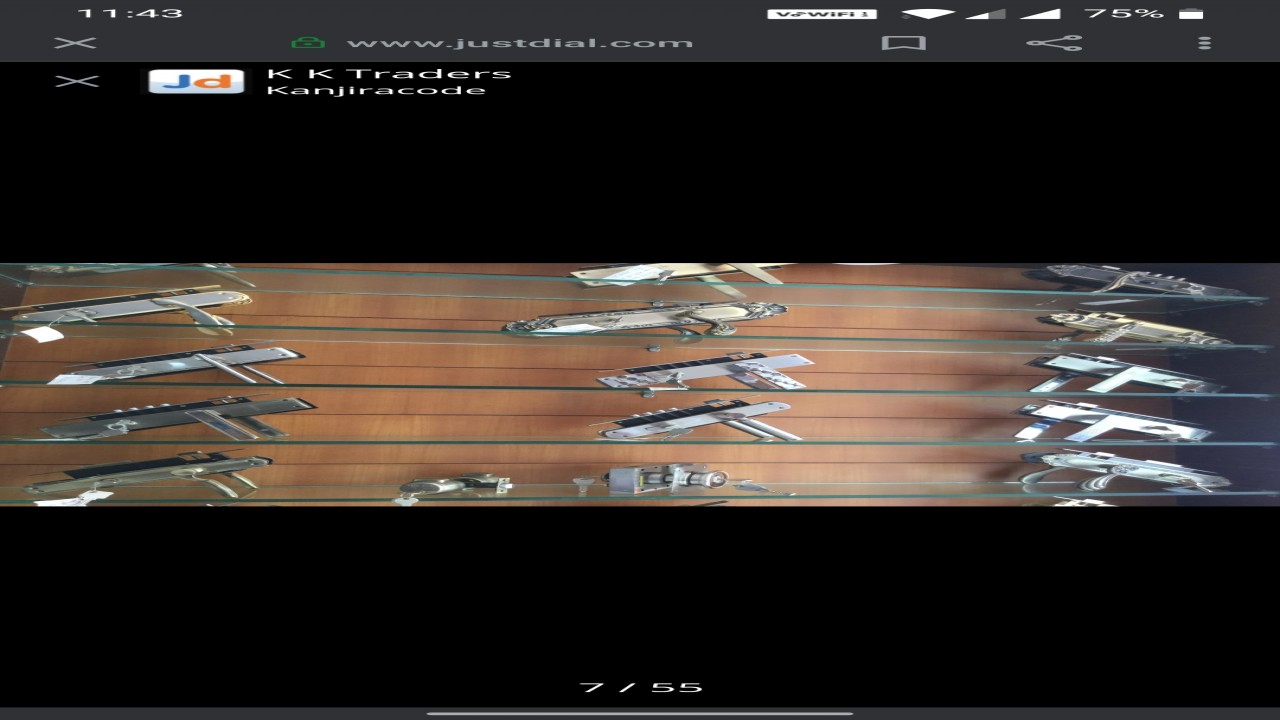1280x720 pixels.
Task: Open the K K Traders business title
Action: tap(389, 73)
